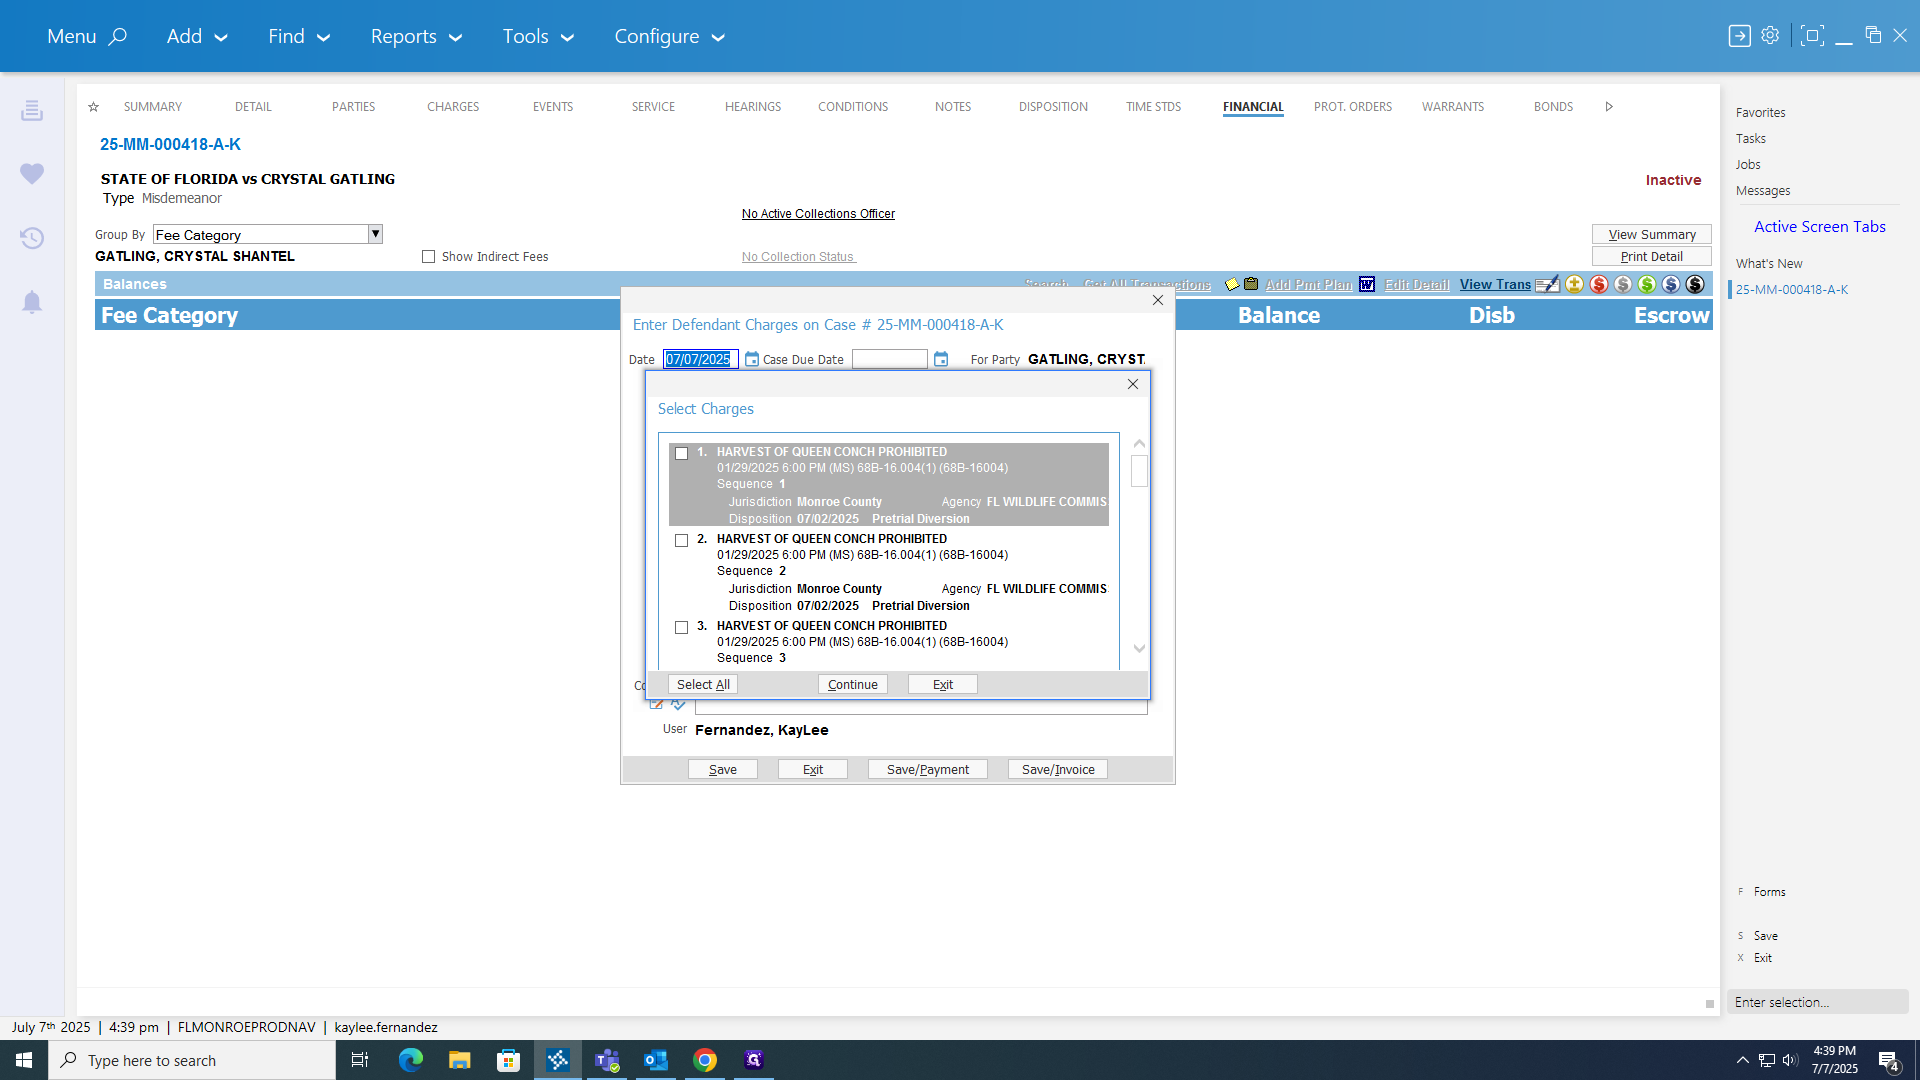Switch to the SUMMARY tab

pyautogui.click(x=153, y=107)
